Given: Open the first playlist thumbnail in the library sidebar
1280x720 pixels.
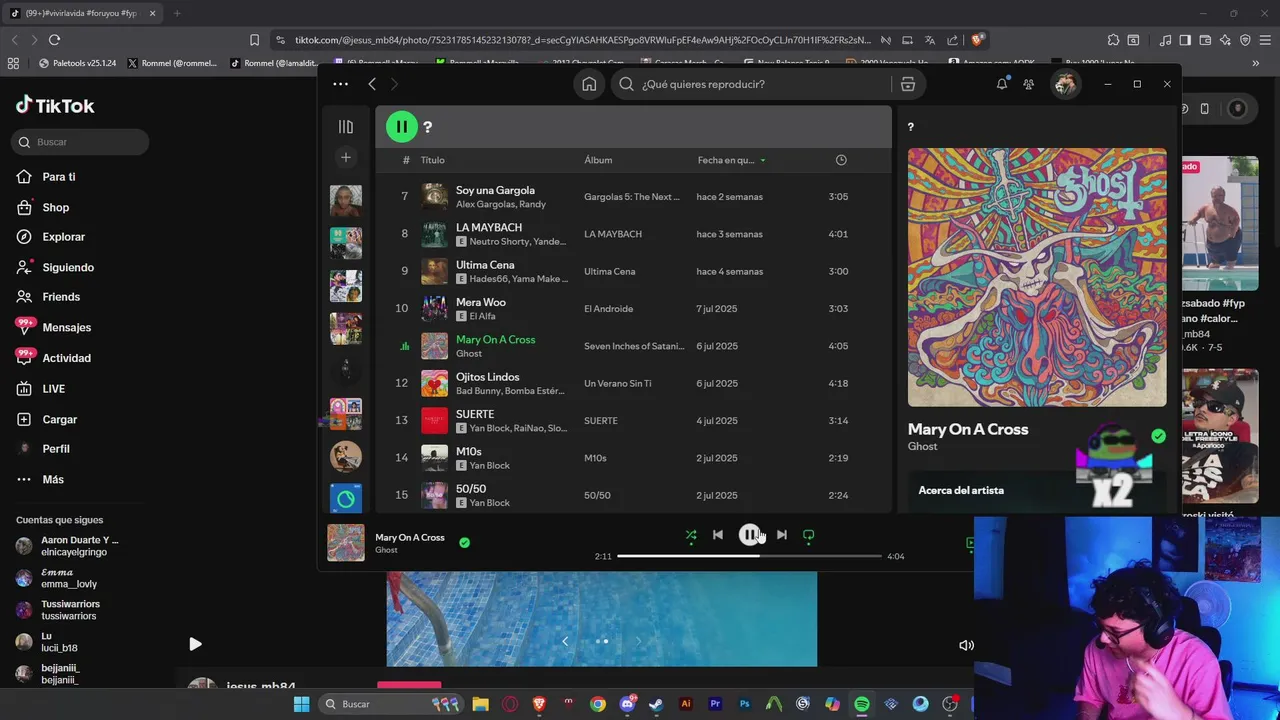Looking at the screenshot, I should 346,200.
